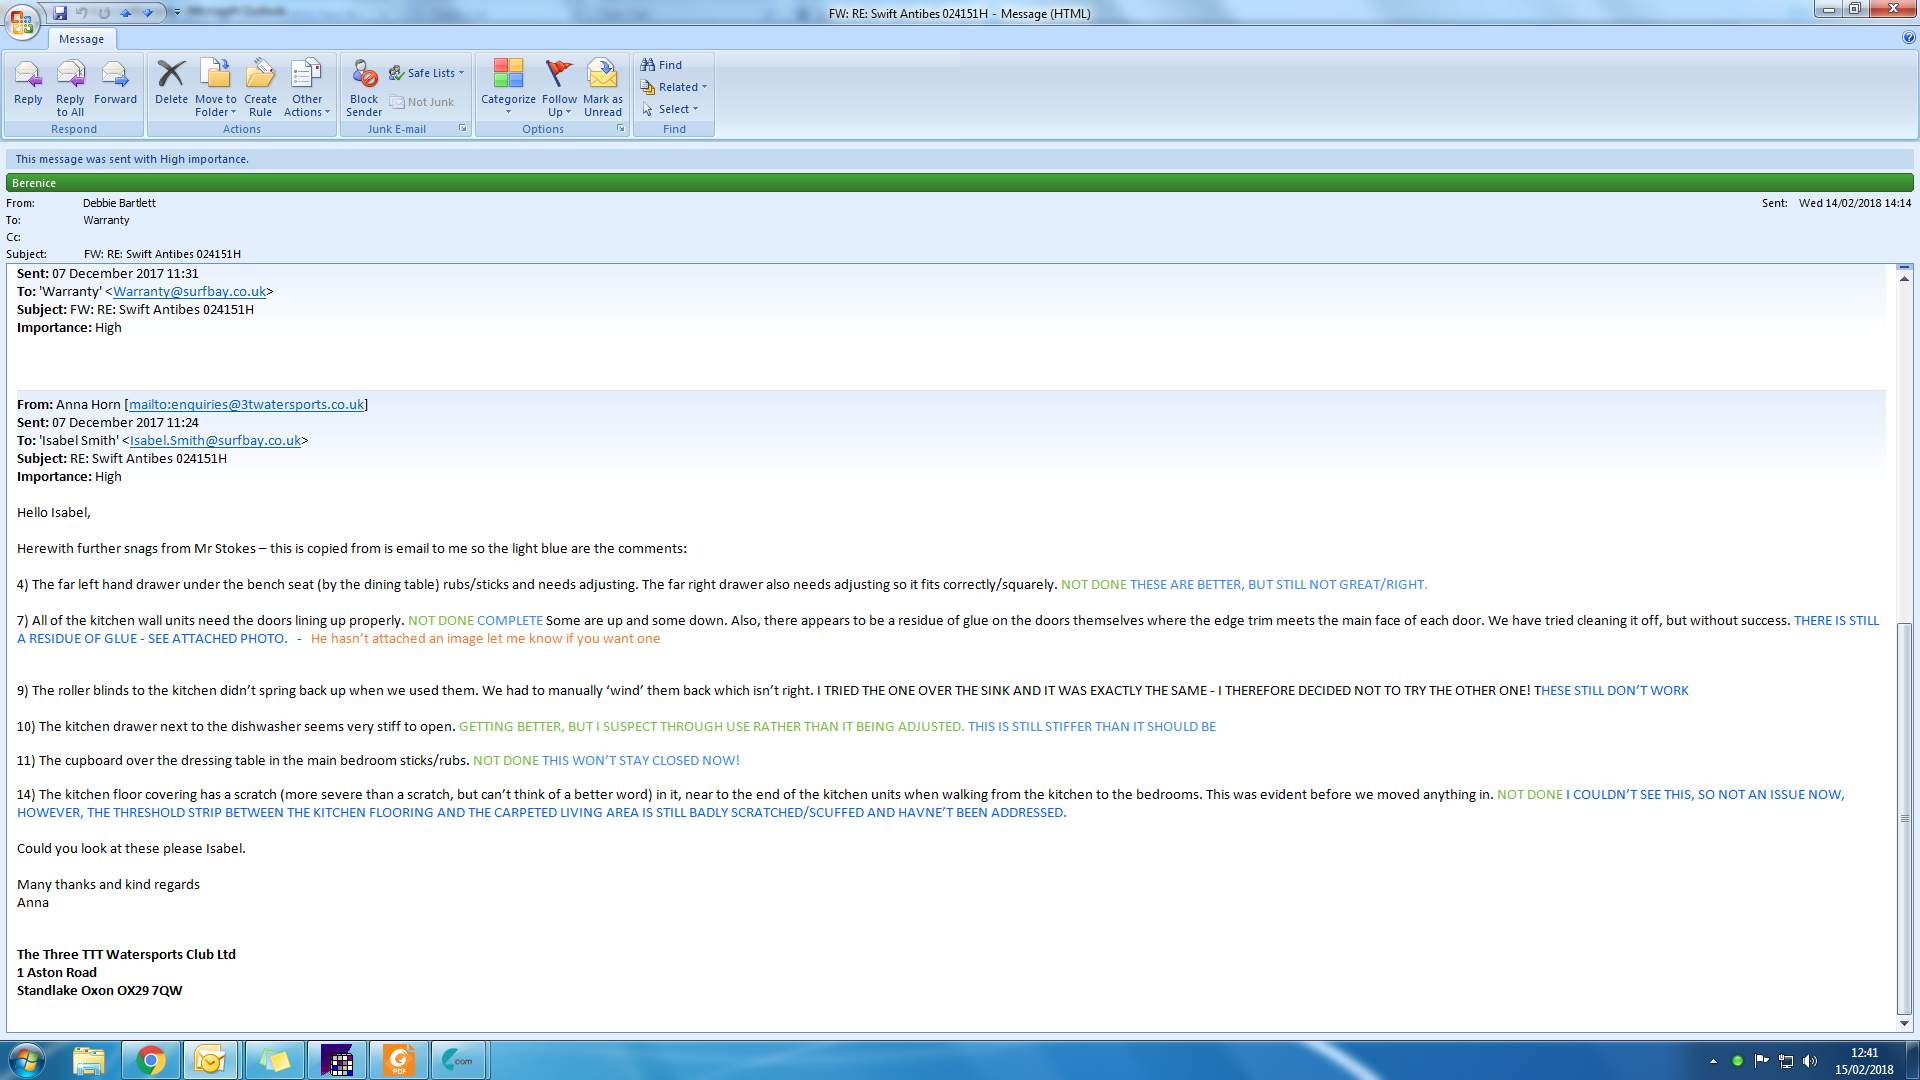Mark the message as Unread
The height and width of the screenshot is (1080, 1920).
click(x=603, y=82)
